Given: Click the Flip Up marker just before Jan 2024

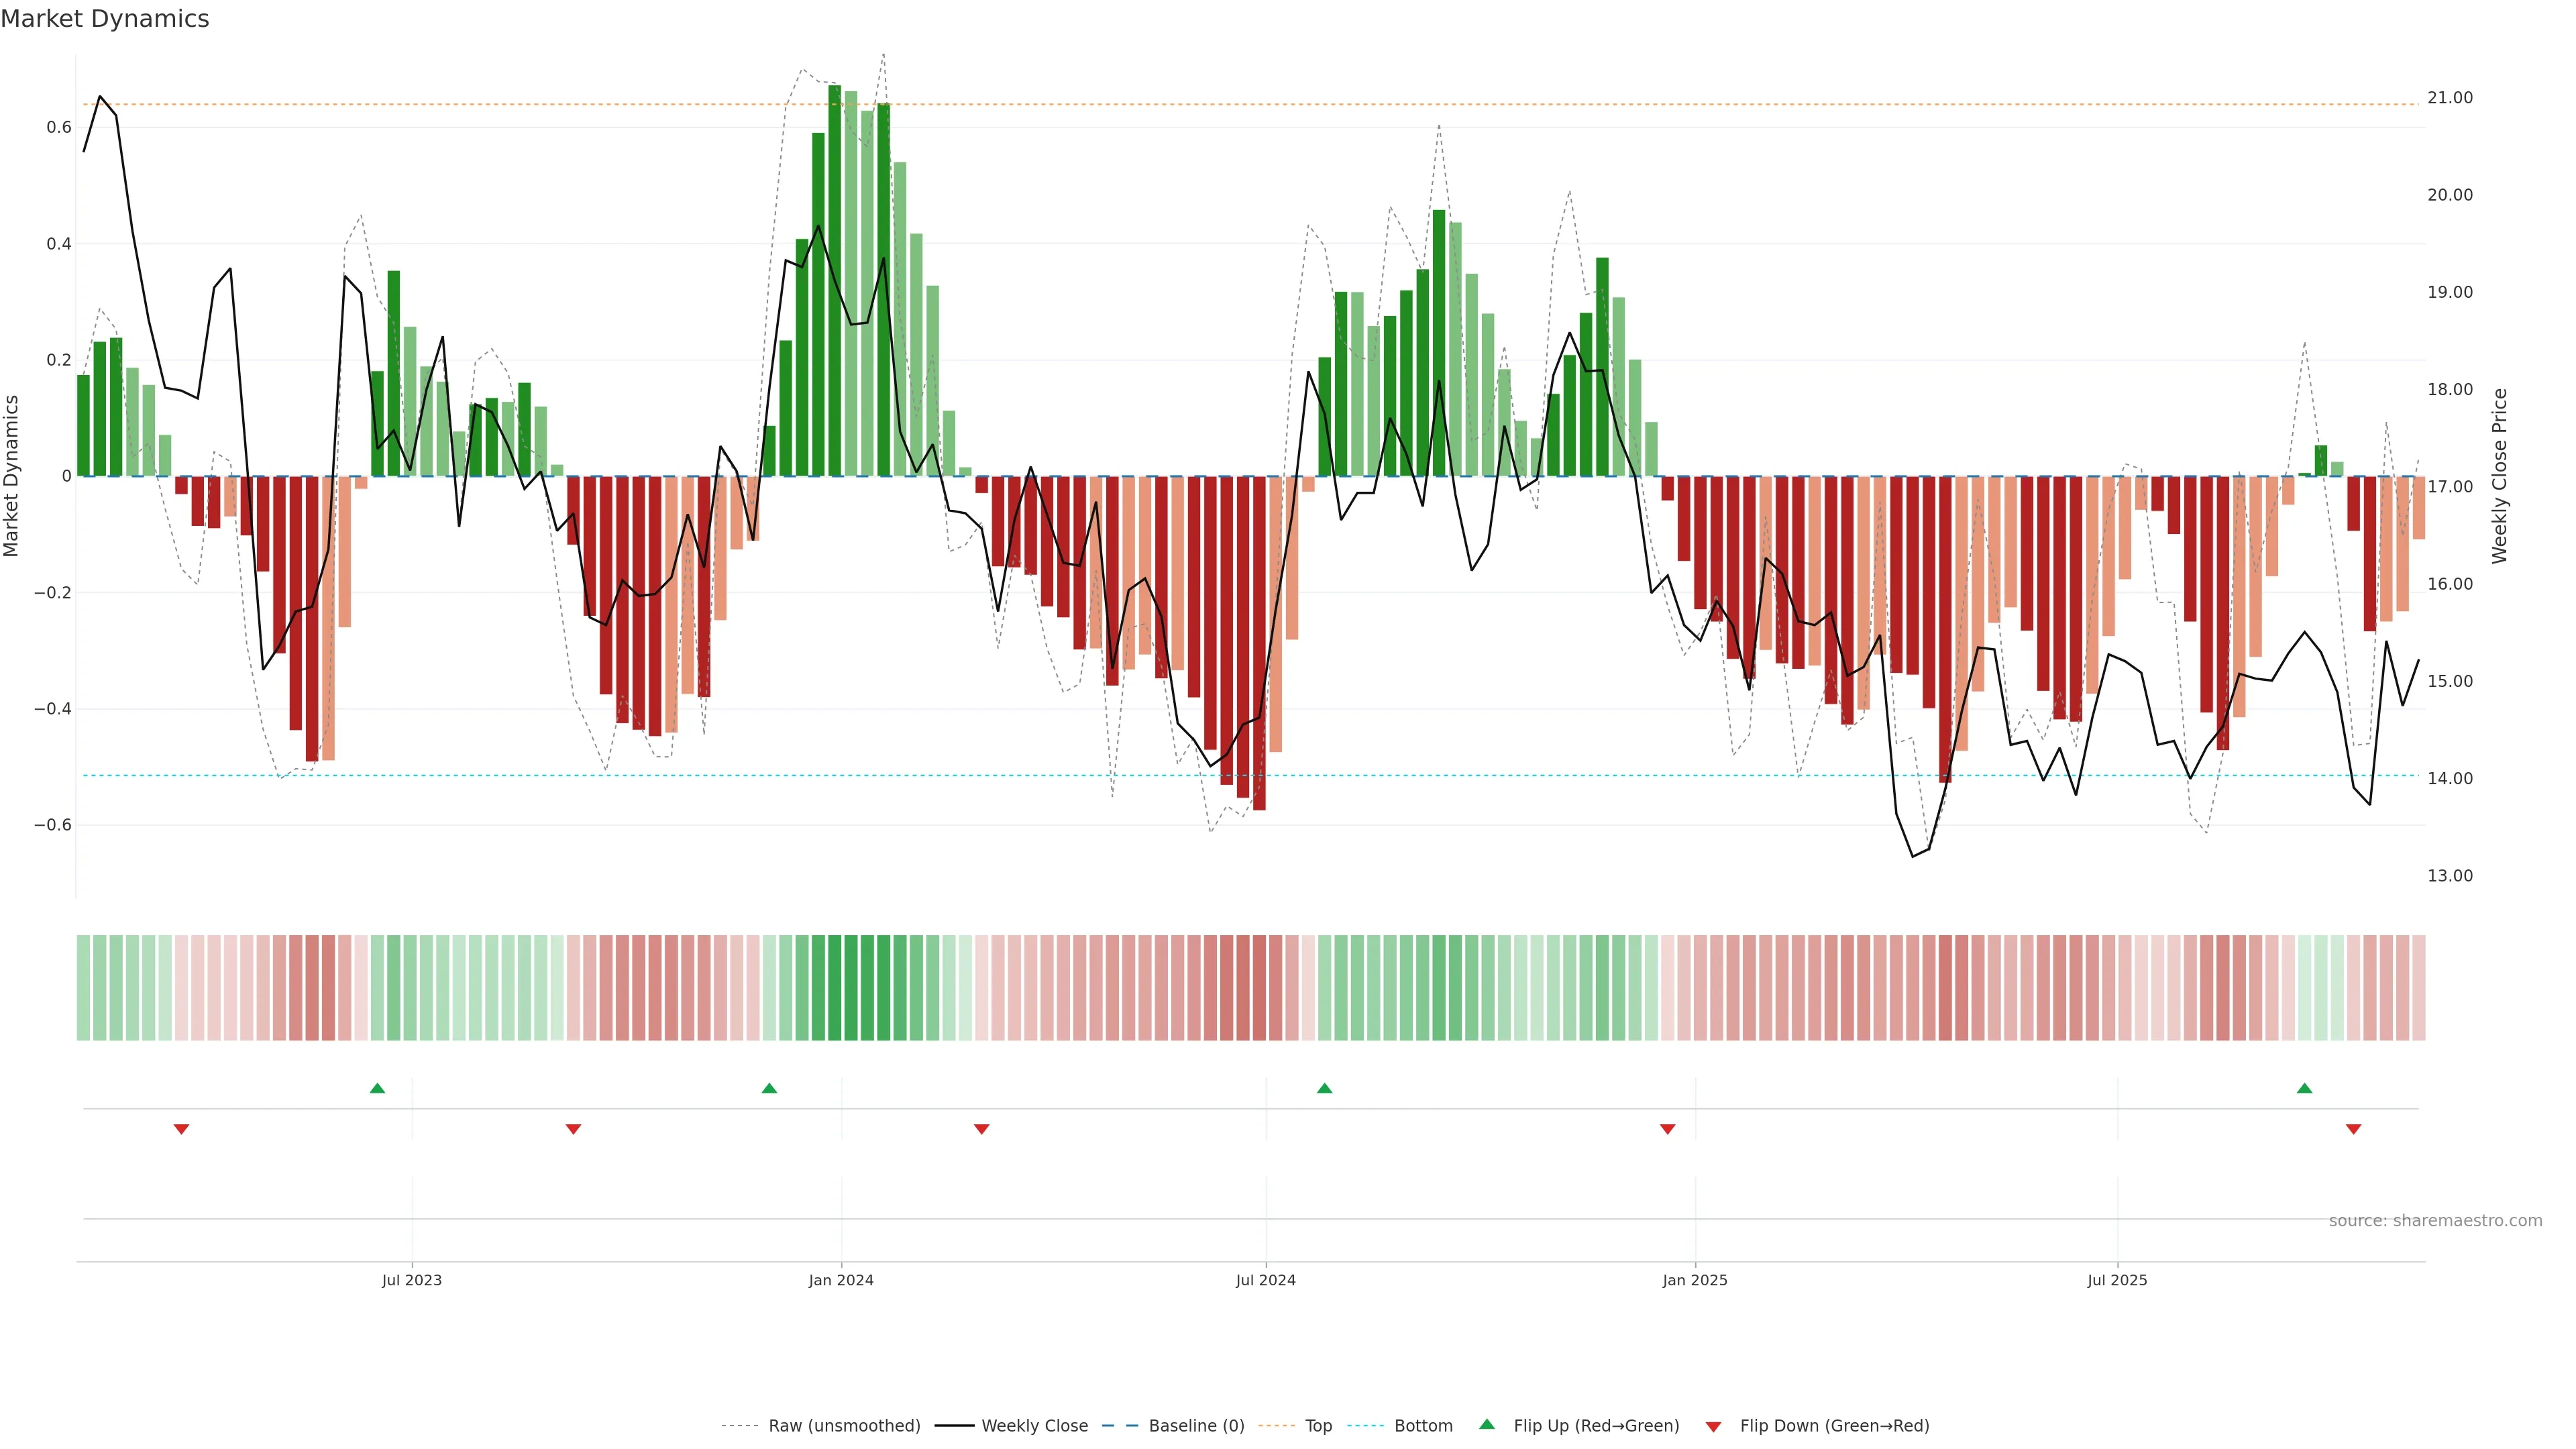Looking at the screenshot, I should coord(769,1088).
